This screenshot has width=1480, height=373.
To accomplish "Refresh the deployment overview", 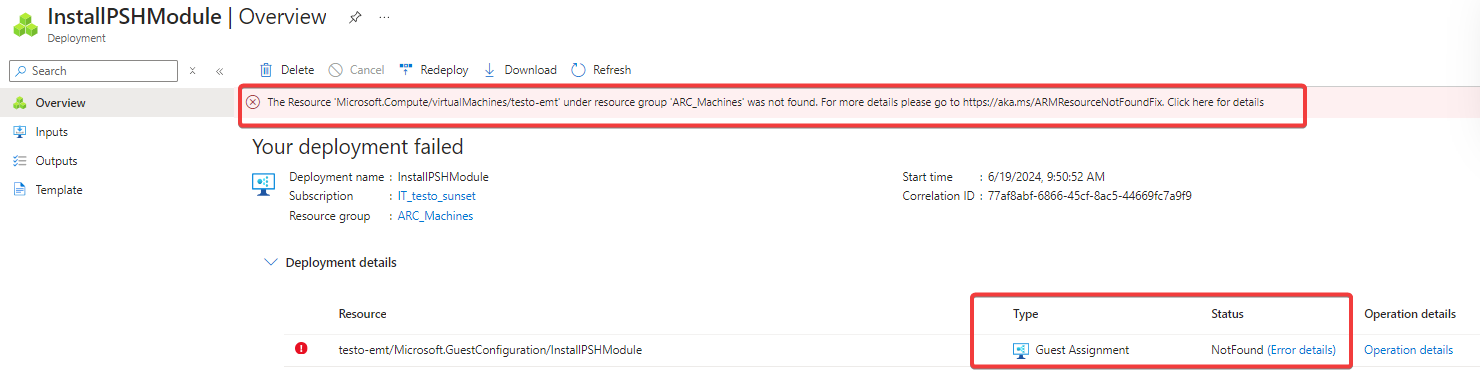I will coord(601,70).
